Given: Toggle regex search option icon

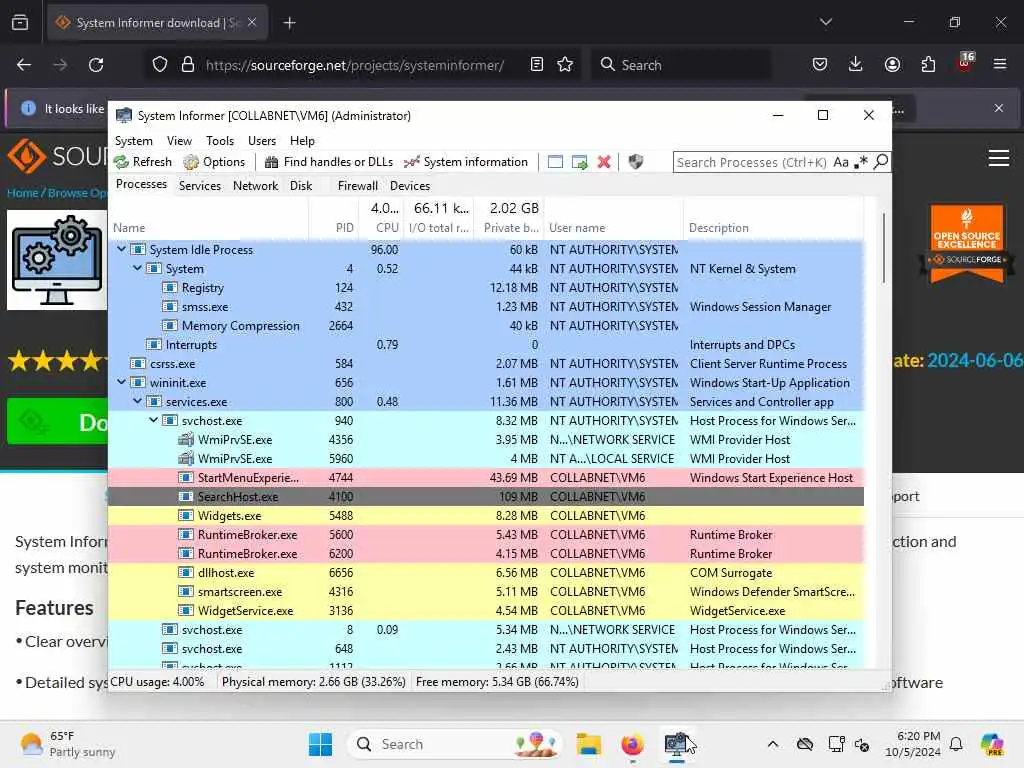Looking at the screenshot, I should [861, 162].
